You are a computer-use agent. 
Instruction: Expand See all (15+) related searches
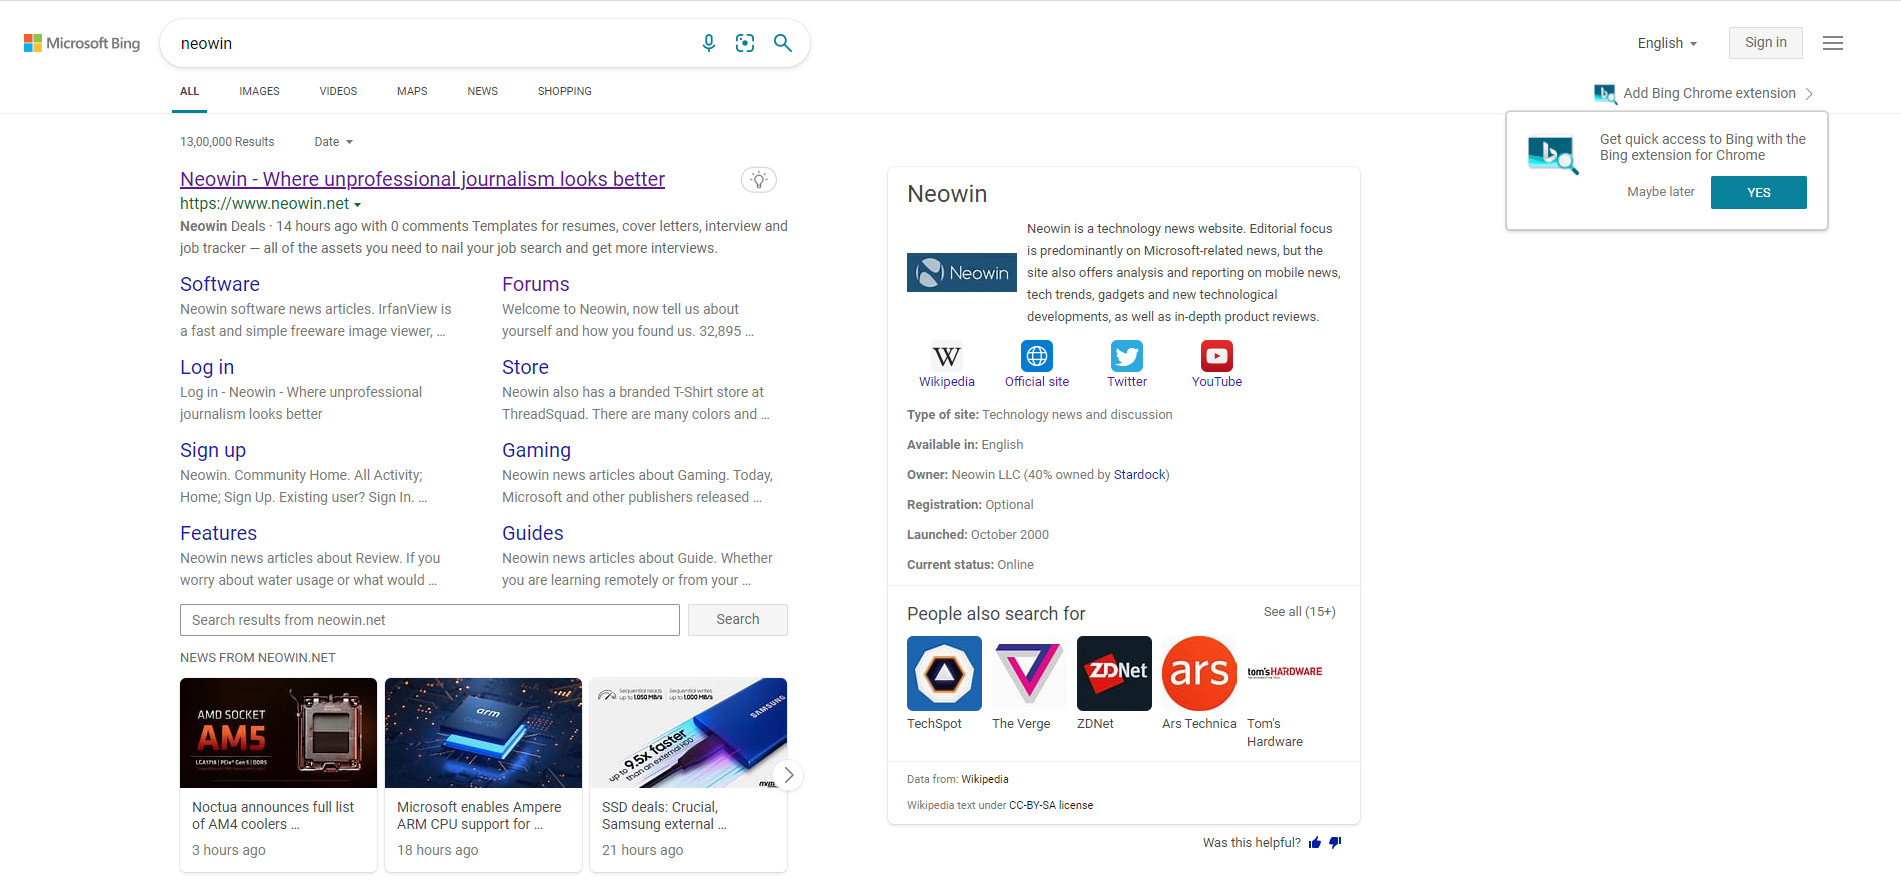(x=1299, y=612)
